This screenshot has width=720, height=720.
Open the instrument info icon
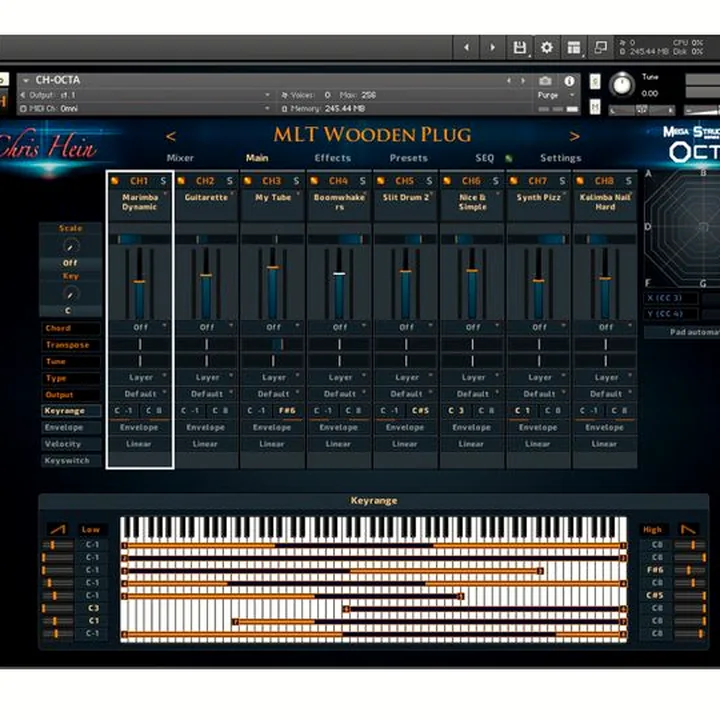pyautogui.click(x=569, y=81)
